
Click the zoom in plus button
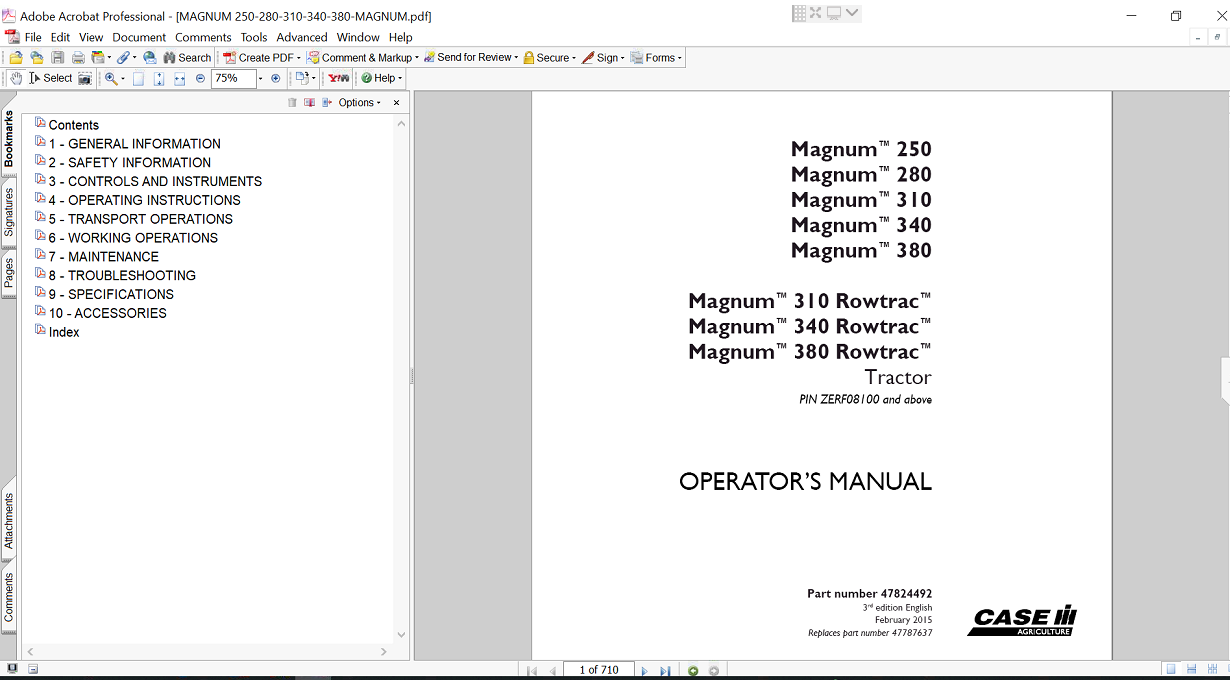pos(276,78)
